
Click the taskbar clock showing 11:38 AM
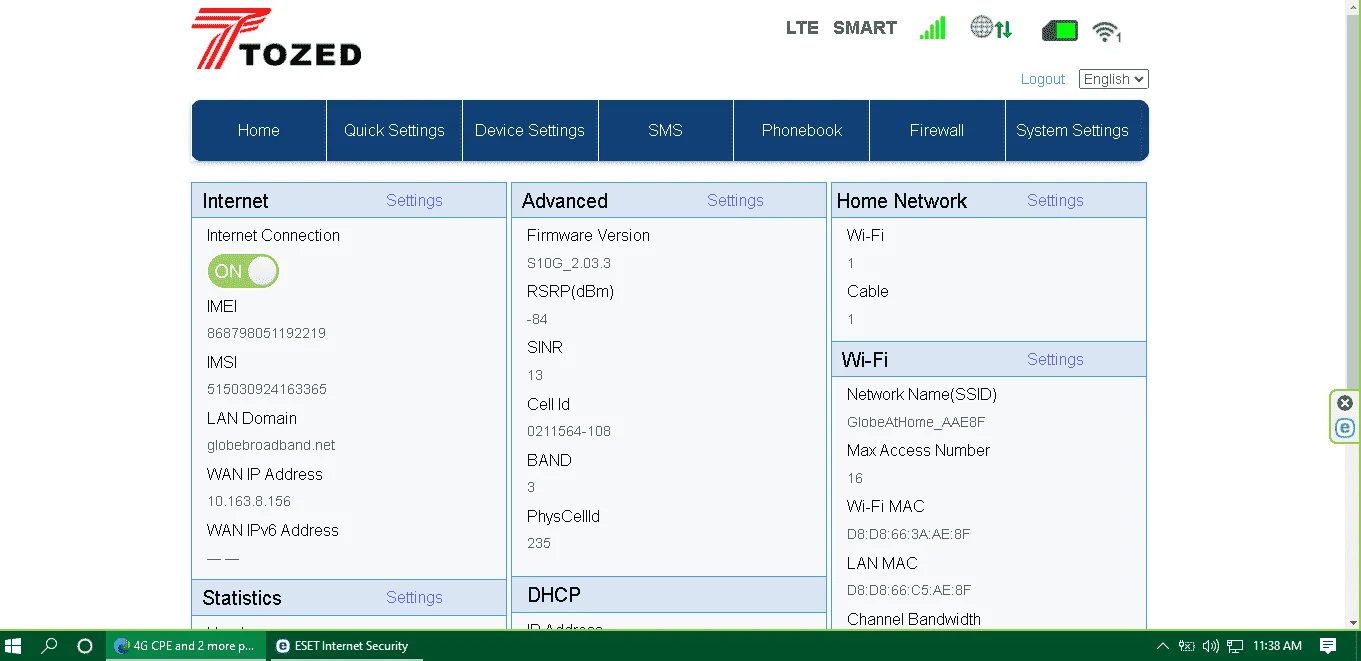click(1277, 646)
